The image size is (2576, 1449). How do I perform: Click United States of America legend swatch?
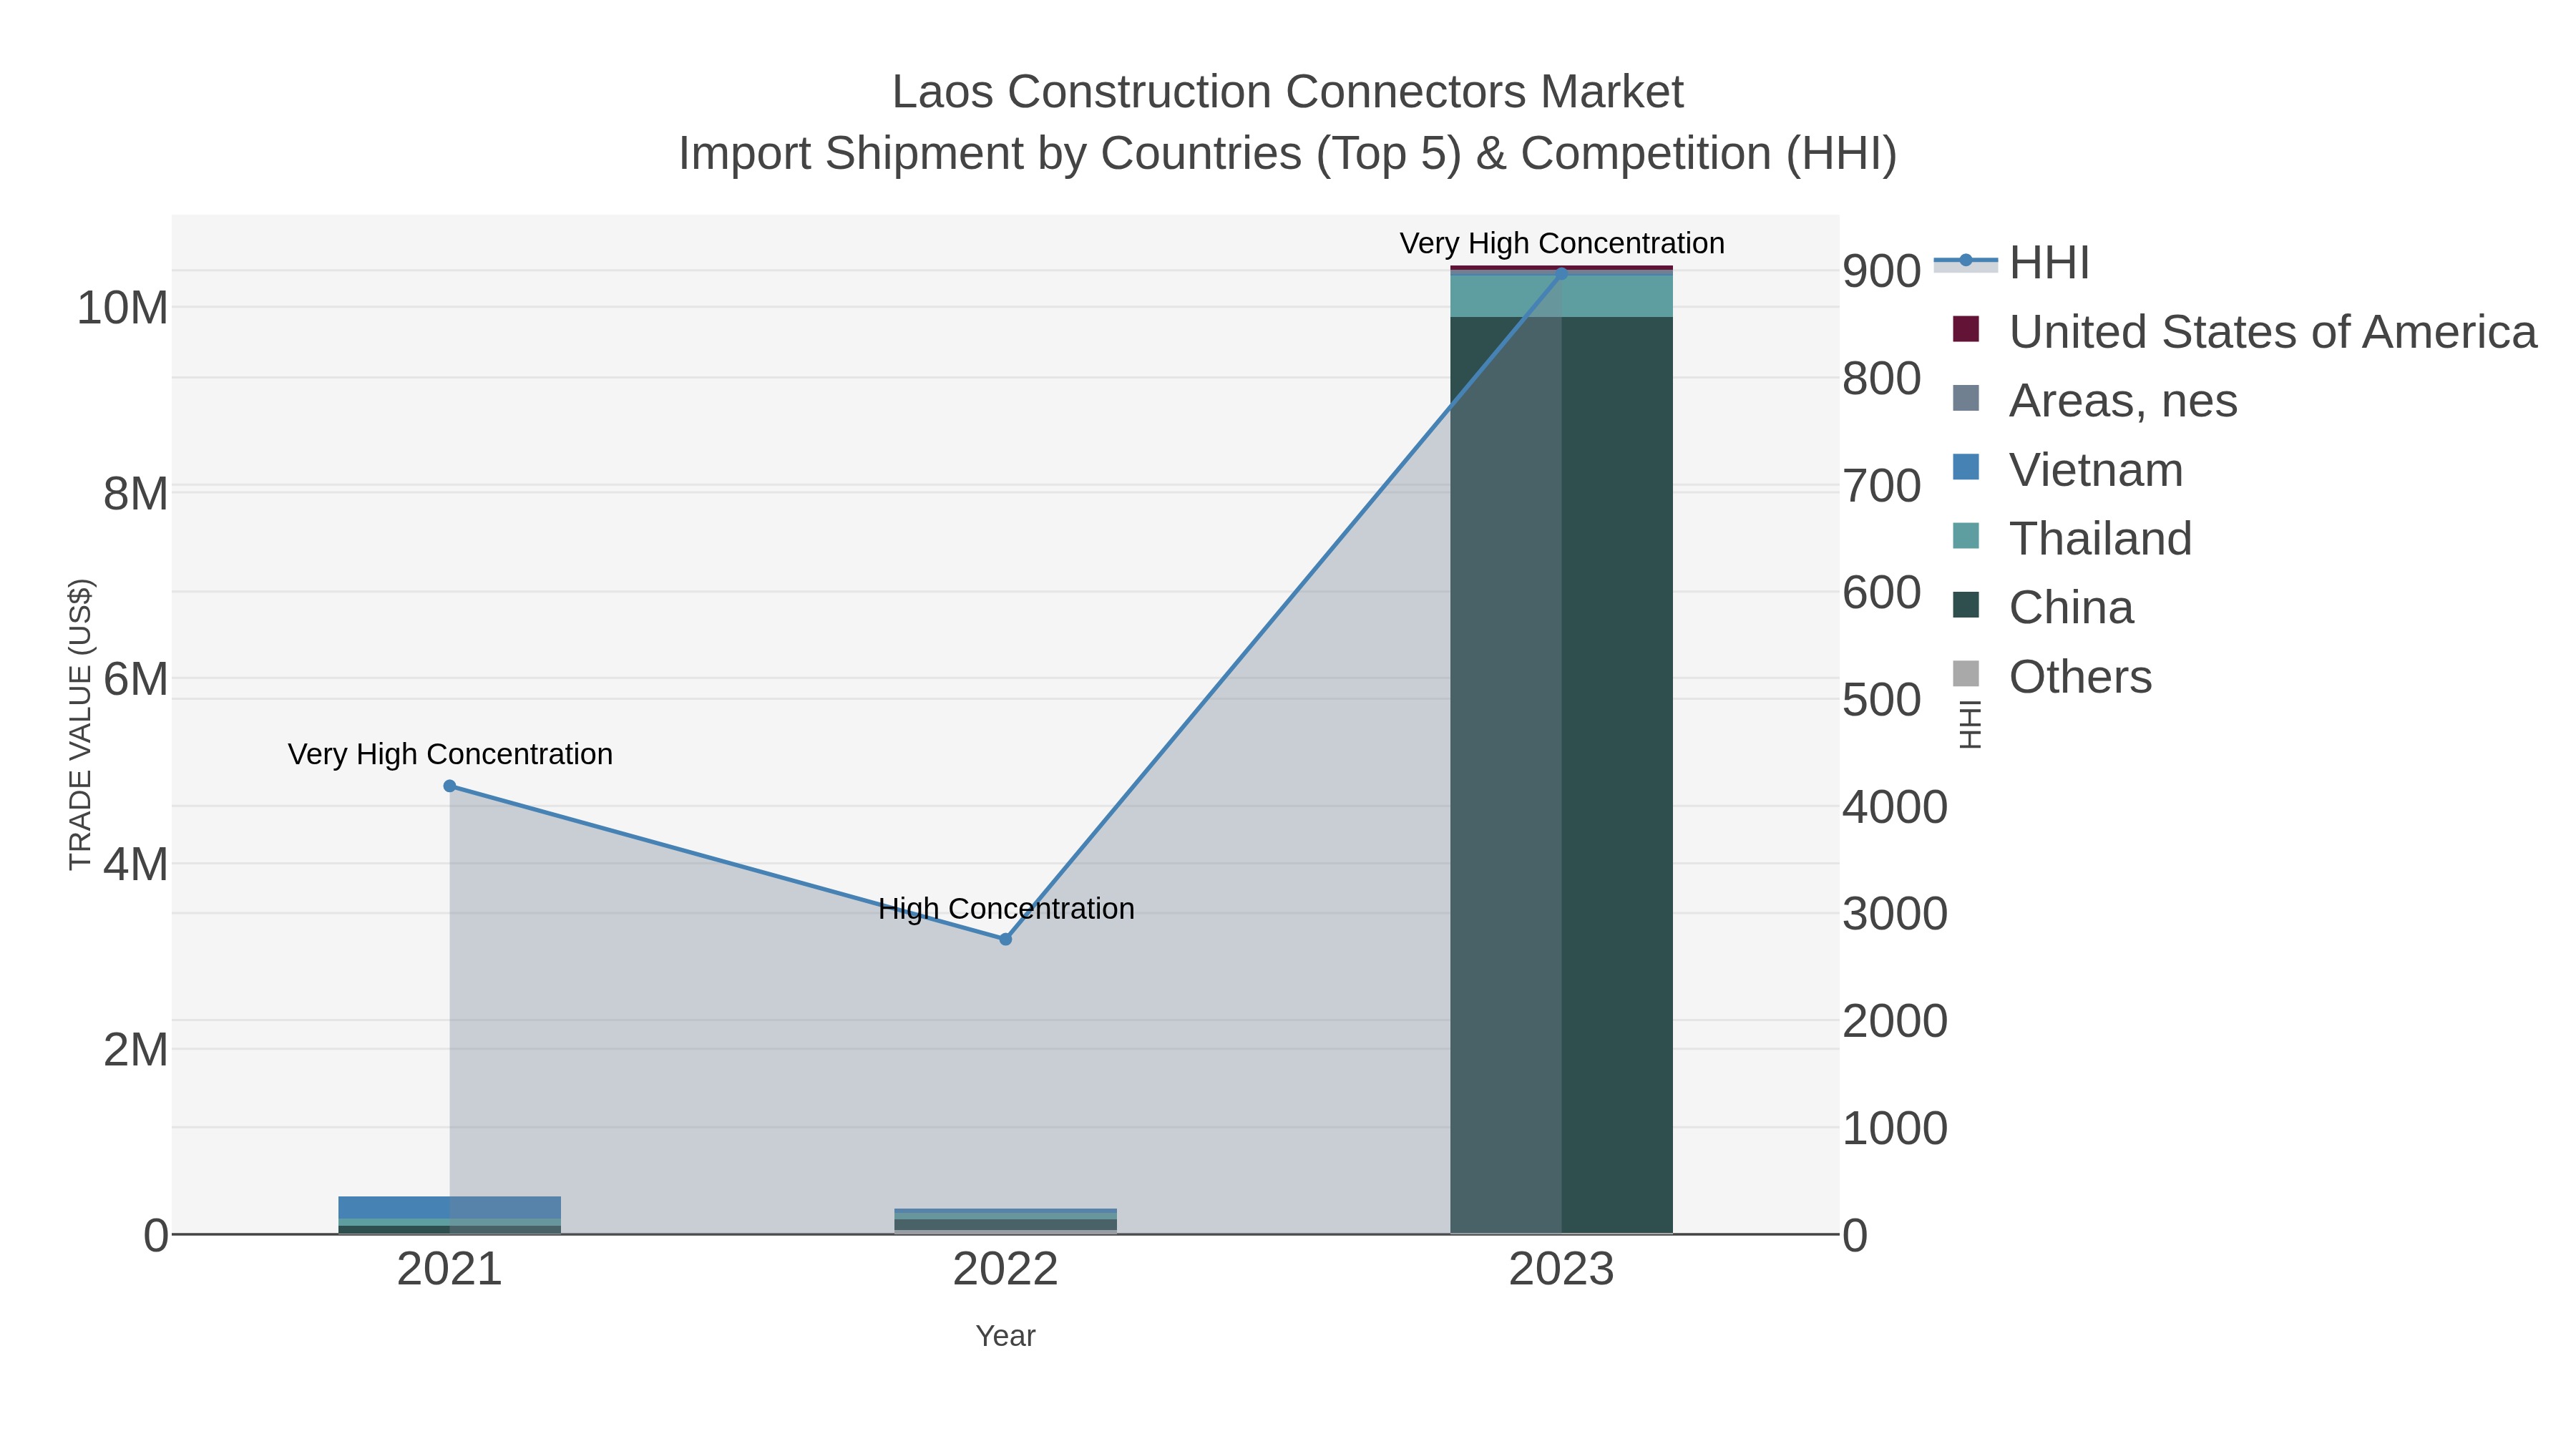click(1966, 330)
